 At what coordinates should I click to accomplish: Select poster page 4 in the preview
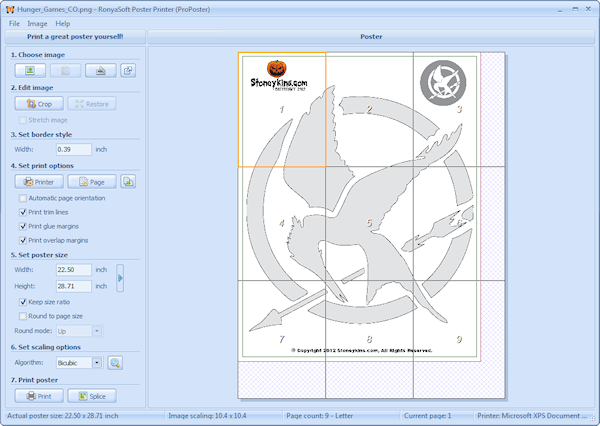coord(282,224)
